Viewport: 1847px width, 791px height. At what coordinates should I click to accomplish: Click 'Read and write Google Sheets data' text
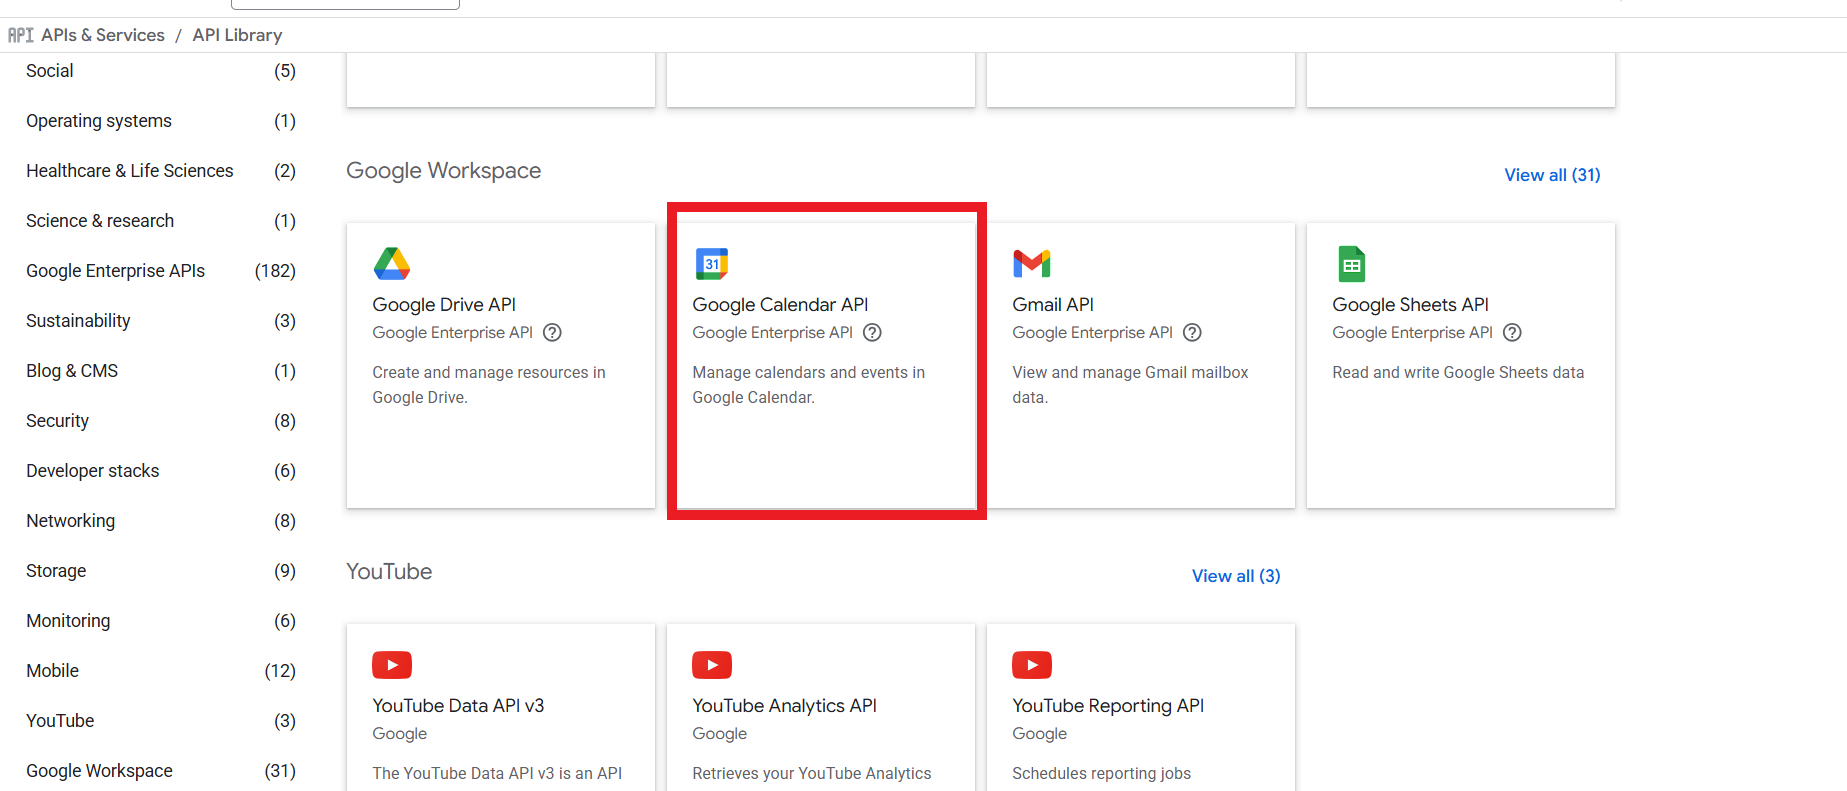tap(1458, 373)
